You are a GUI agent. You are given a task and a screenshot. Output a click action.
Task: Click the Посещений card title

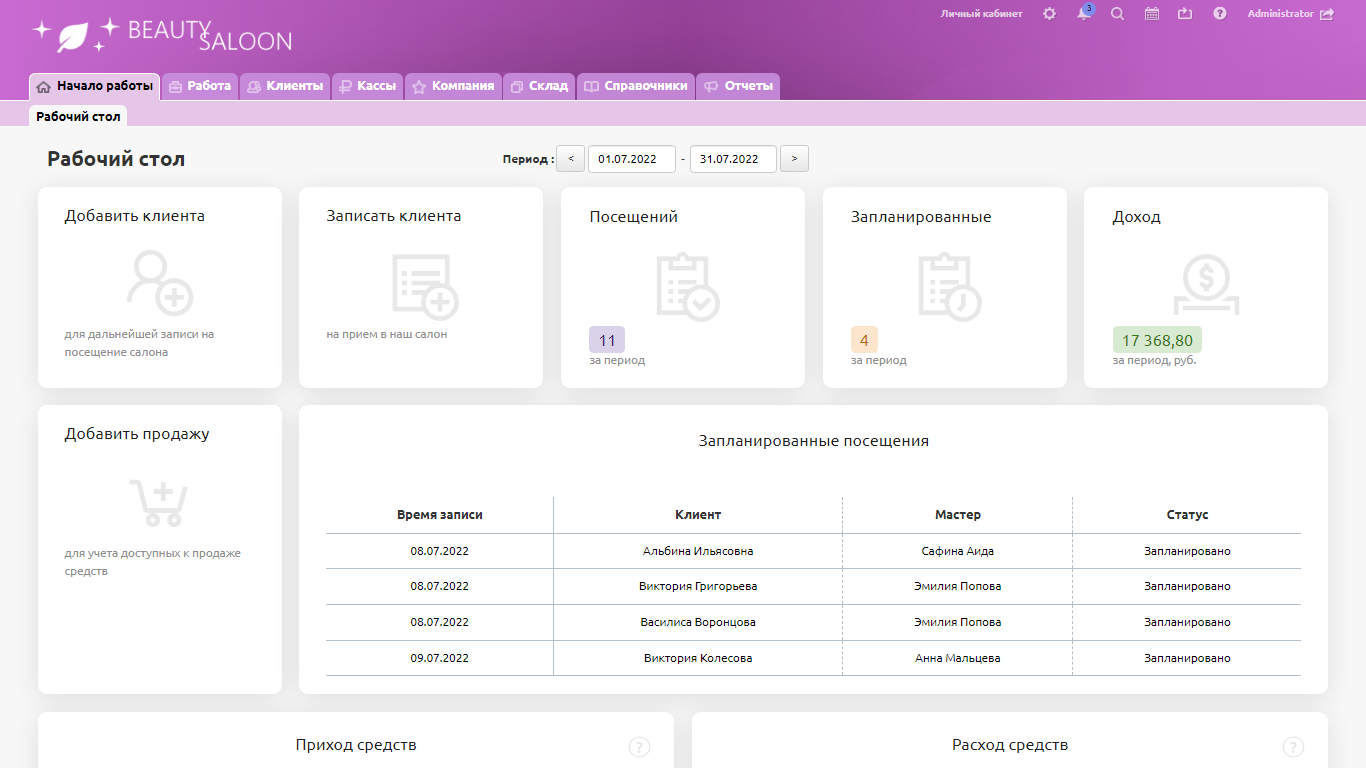coord(634,217)
